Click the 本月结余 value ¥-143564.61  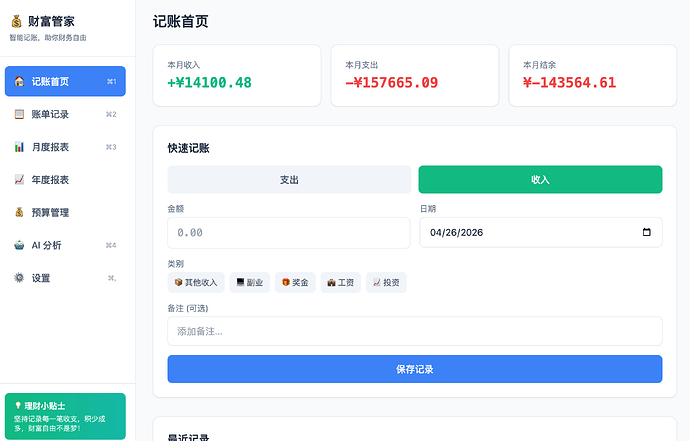click(x=569, y=82)
